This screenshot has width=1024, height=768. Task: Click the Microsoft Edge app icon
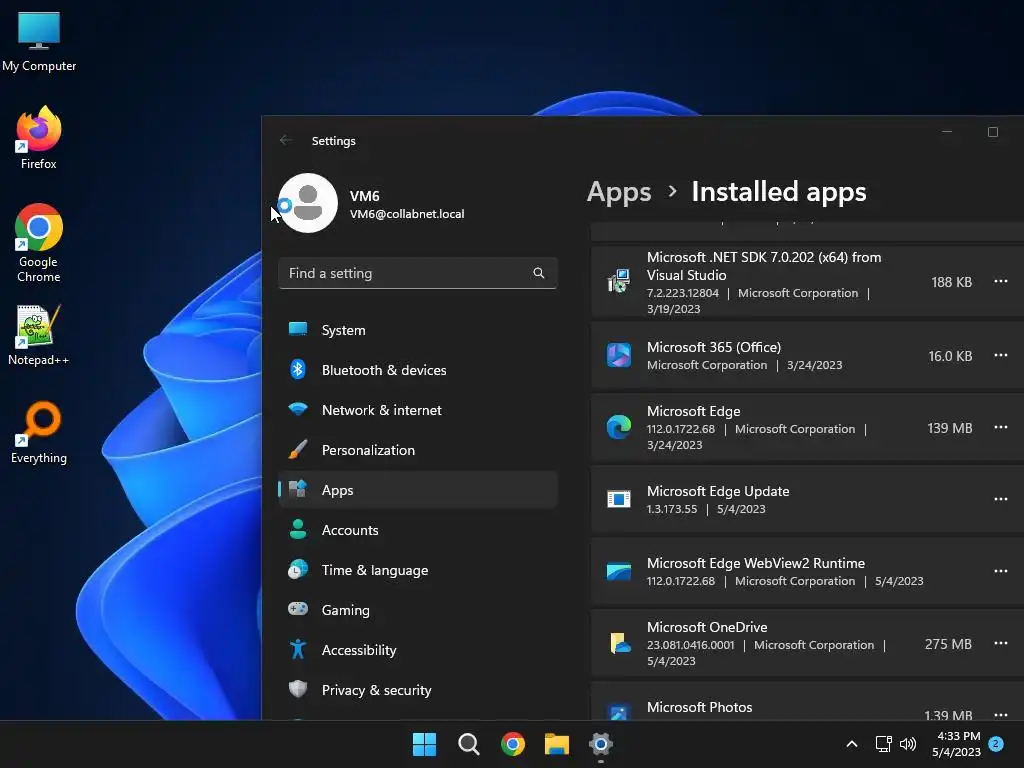click(x=618, y=427)
